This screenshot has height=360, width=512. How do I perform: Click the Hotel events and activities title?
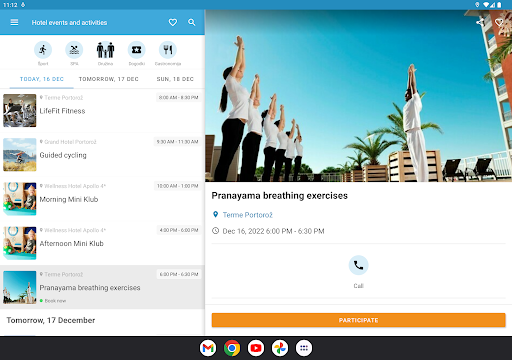pos(69,23)
